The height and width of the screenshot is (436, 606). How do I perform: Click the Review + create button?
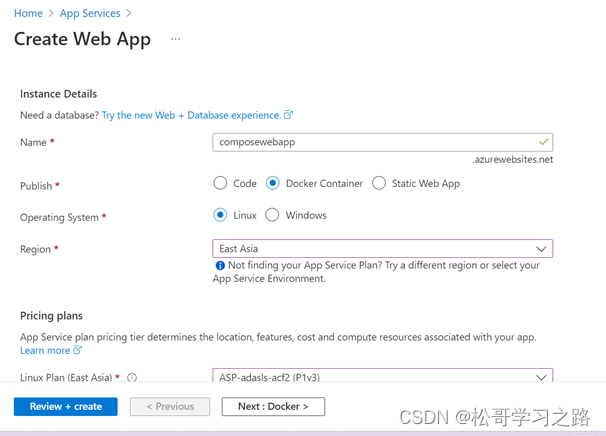click(x=66, y=407)
